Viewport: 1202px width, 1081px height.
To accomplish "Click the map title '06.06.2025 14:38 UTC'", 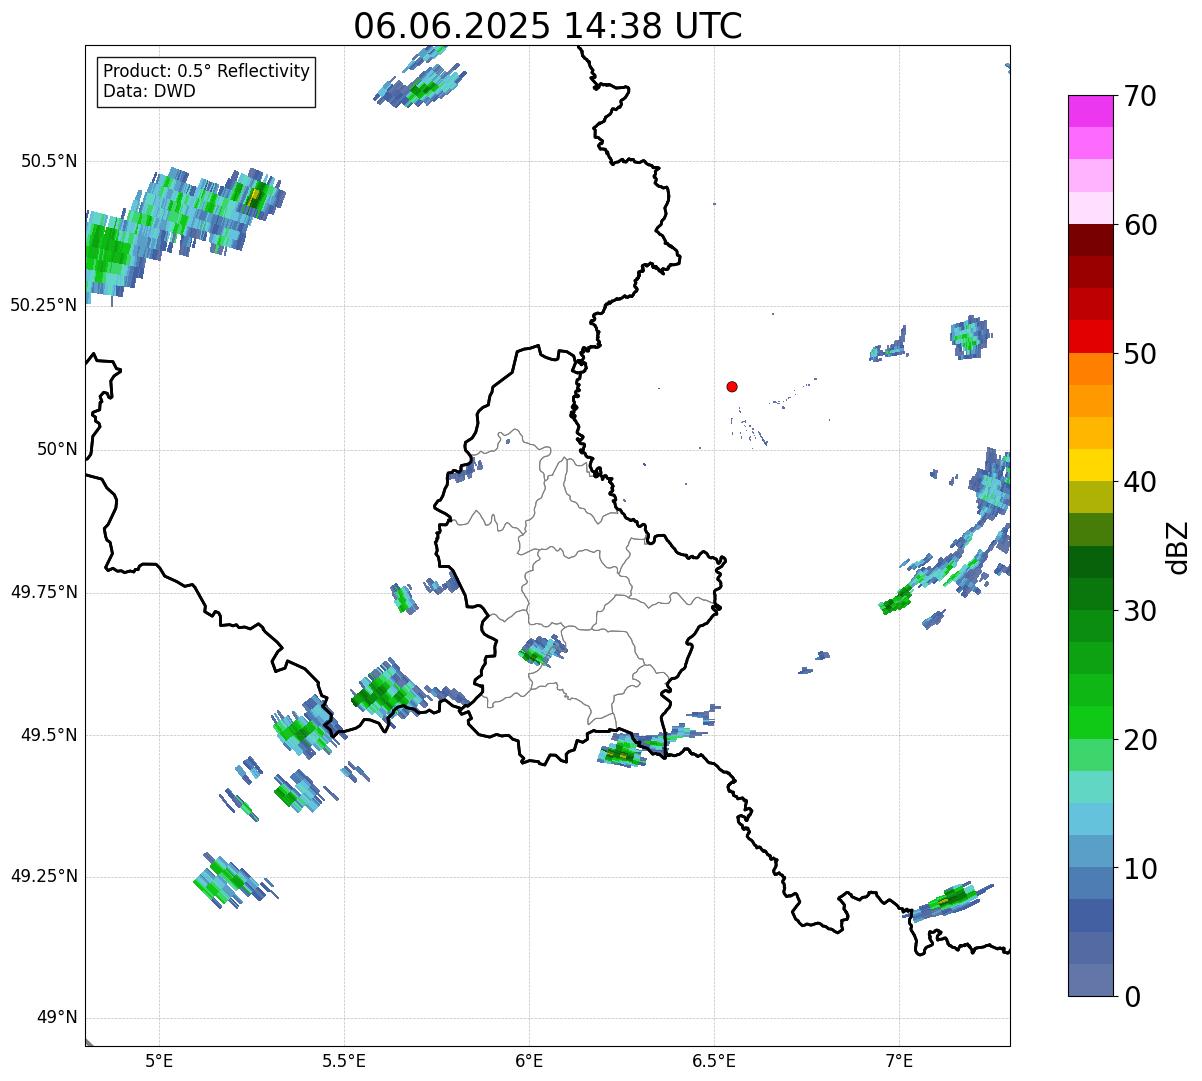I will (x=548, y=26).
